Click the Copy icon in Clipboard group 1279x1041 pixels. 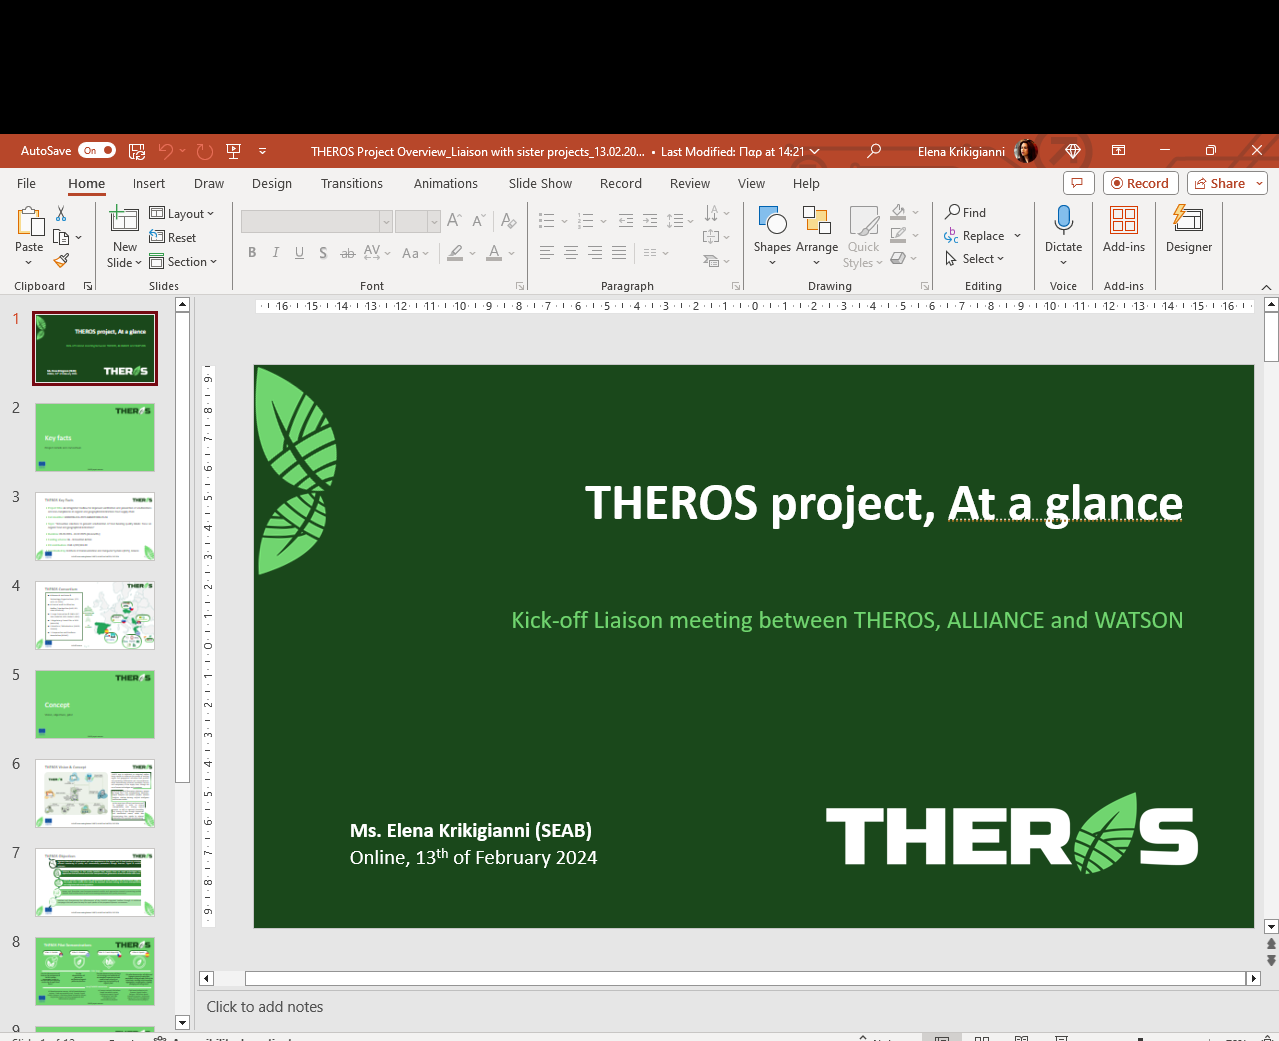tap(61, 237)
